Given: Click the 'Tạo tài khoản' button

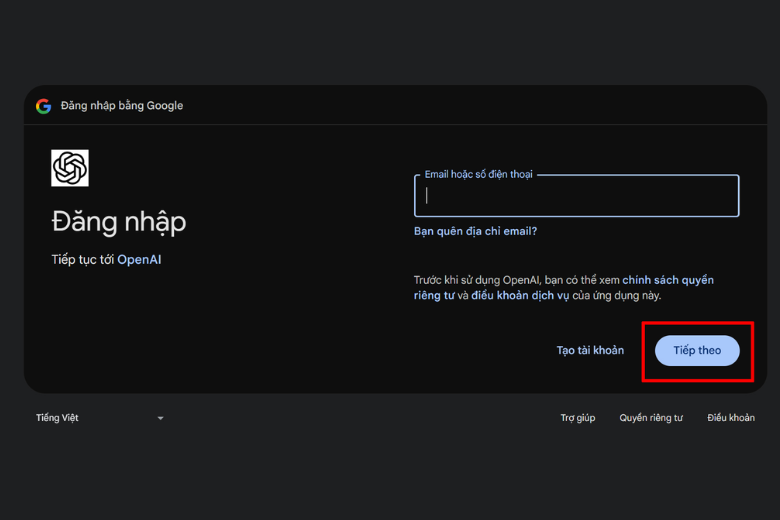Looking at the screenshot, I should (590, 350).
